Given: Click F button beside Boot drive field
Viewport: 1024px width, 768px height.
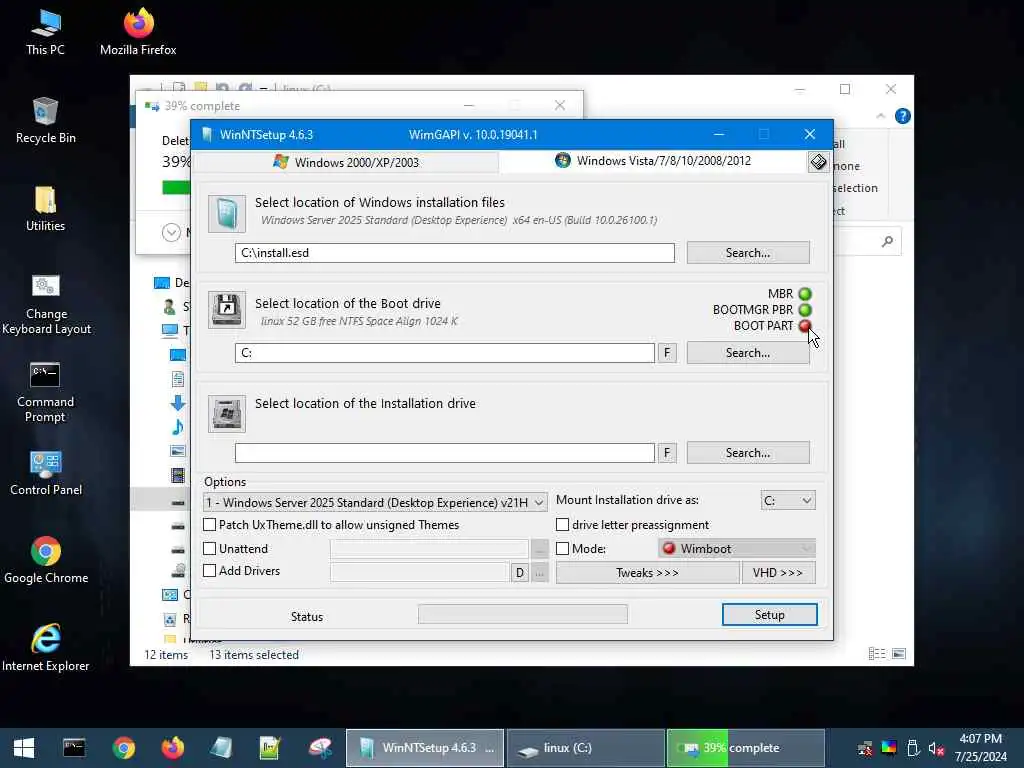Looking at the screenshot, I should (x=667, y=353).
